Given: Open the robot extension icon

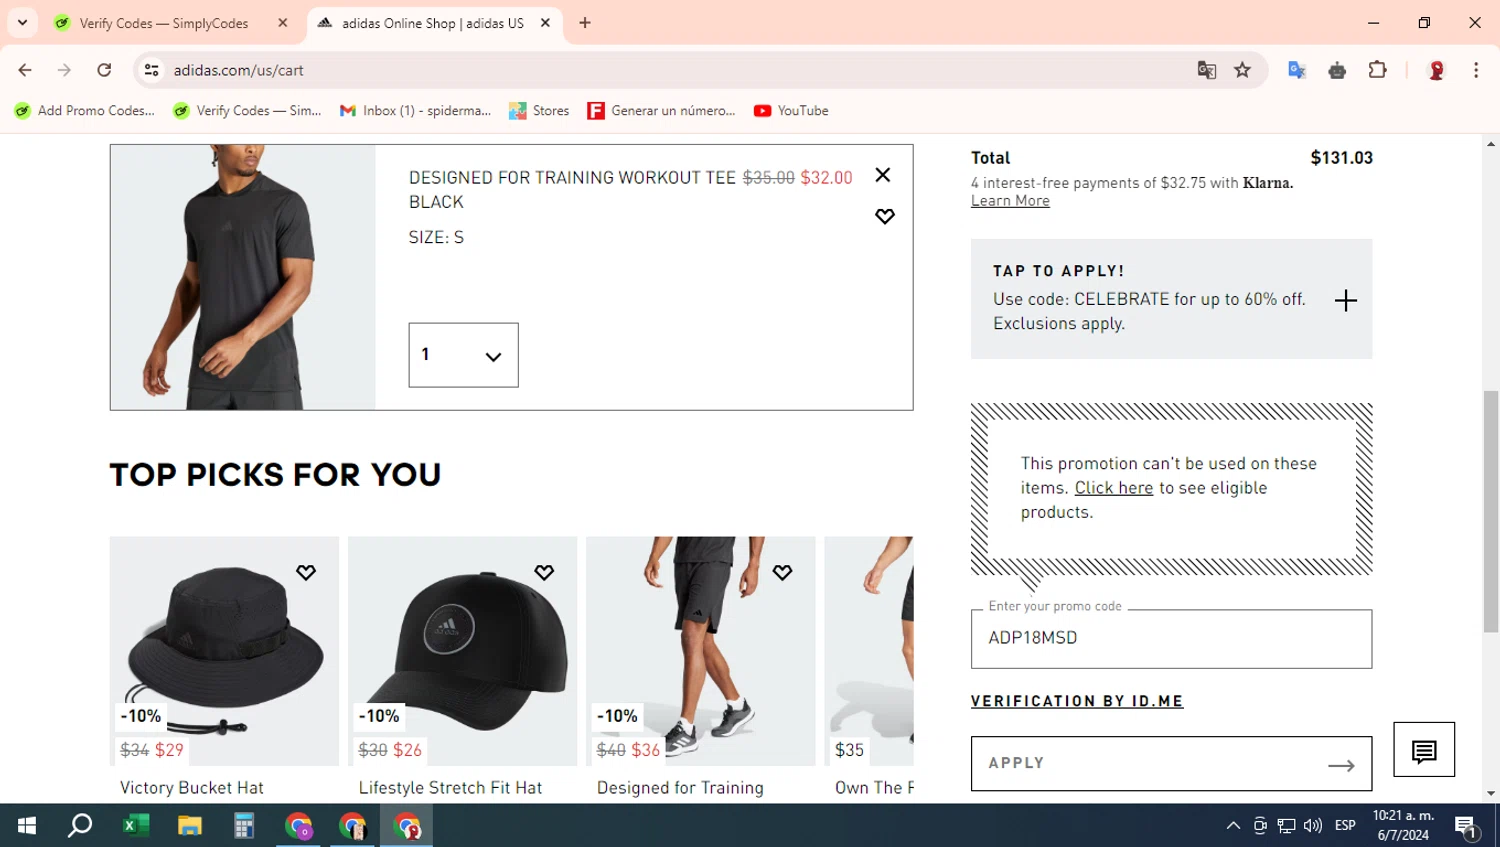Looking at the screenshot, I should tap(1337, 70).
